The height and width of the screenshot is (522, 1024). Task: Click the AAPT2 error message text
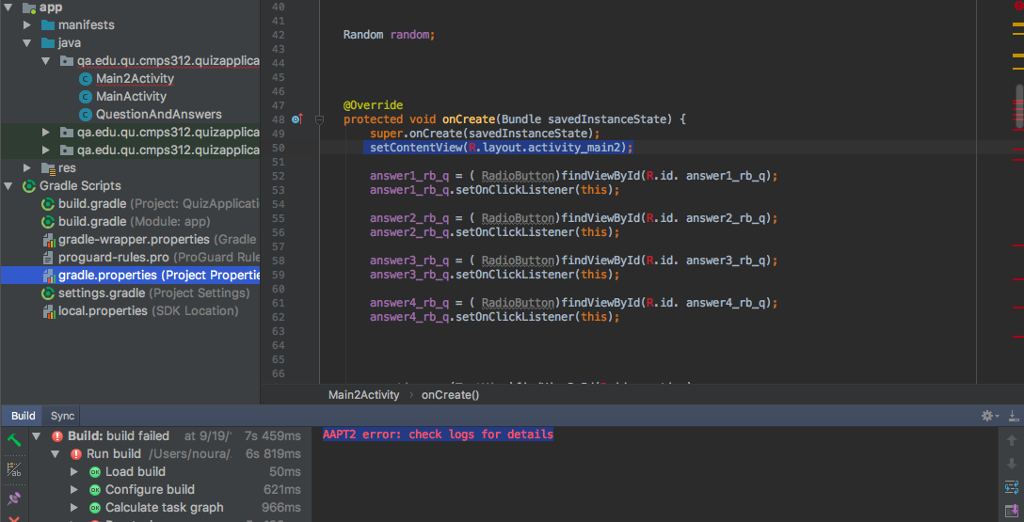coord(438,434)
